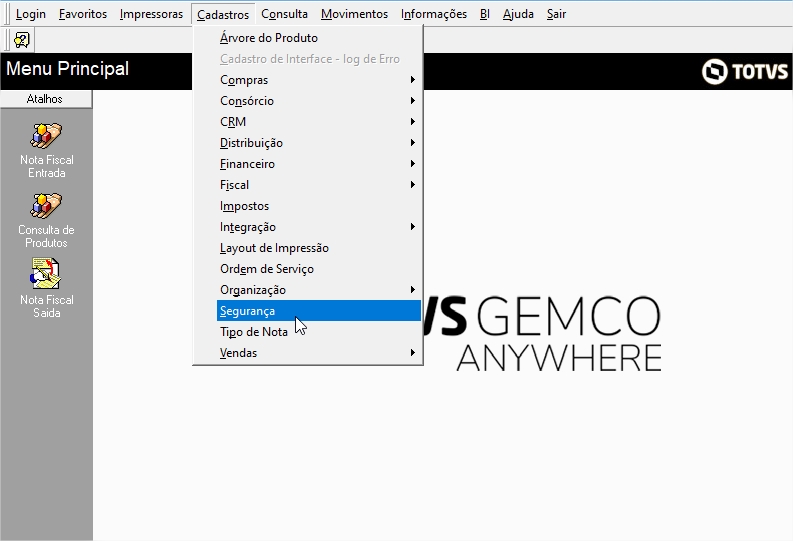
Task: Expand the Fiscal submenu
Action: point(319,185)
